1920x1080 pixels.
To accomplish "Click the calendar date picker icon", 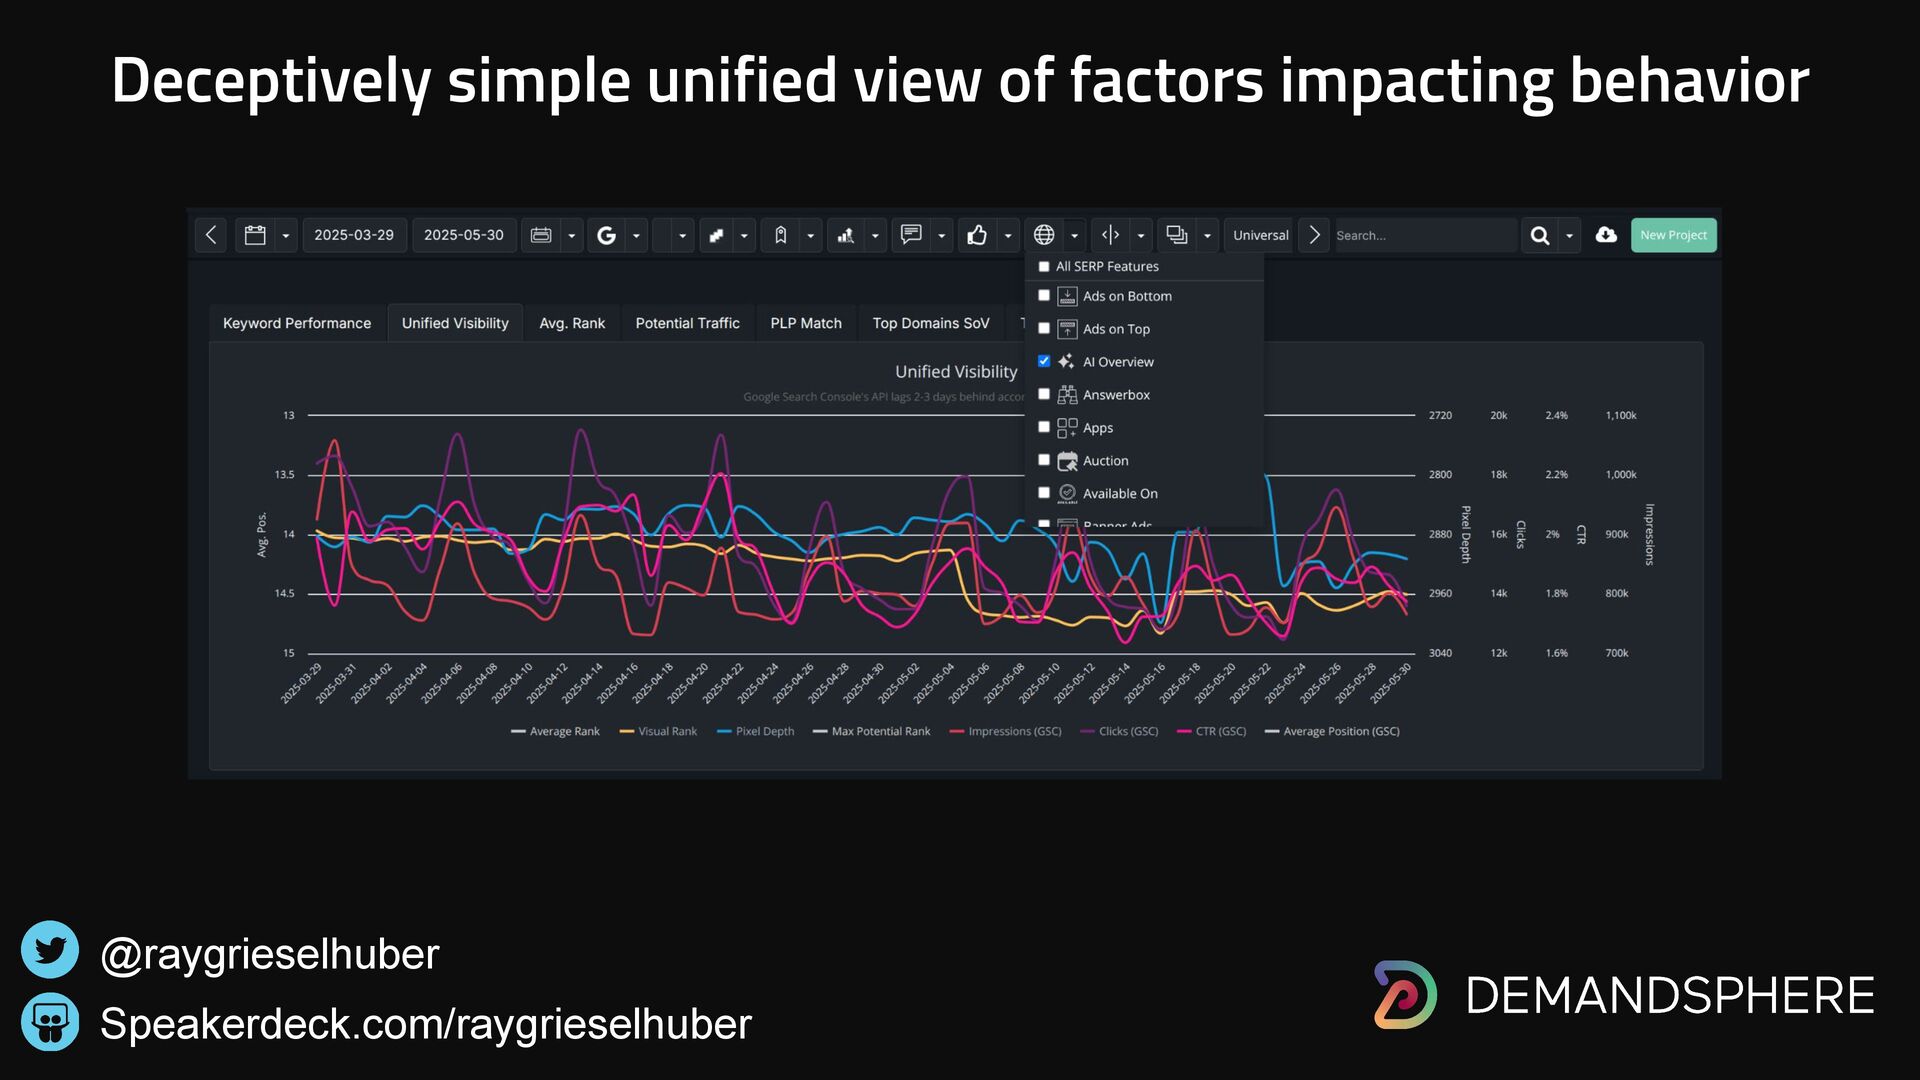I will (x=255, y=235).
